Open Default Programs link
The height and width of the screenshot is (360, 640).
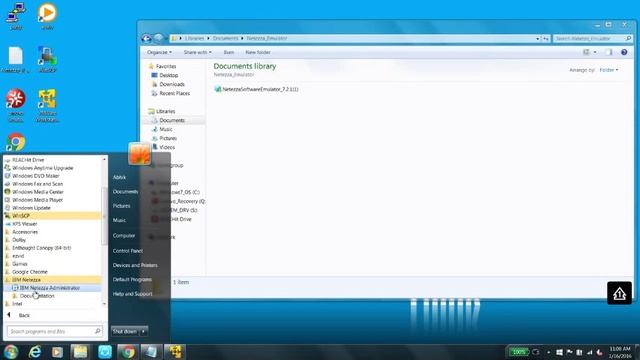point(132,280)
